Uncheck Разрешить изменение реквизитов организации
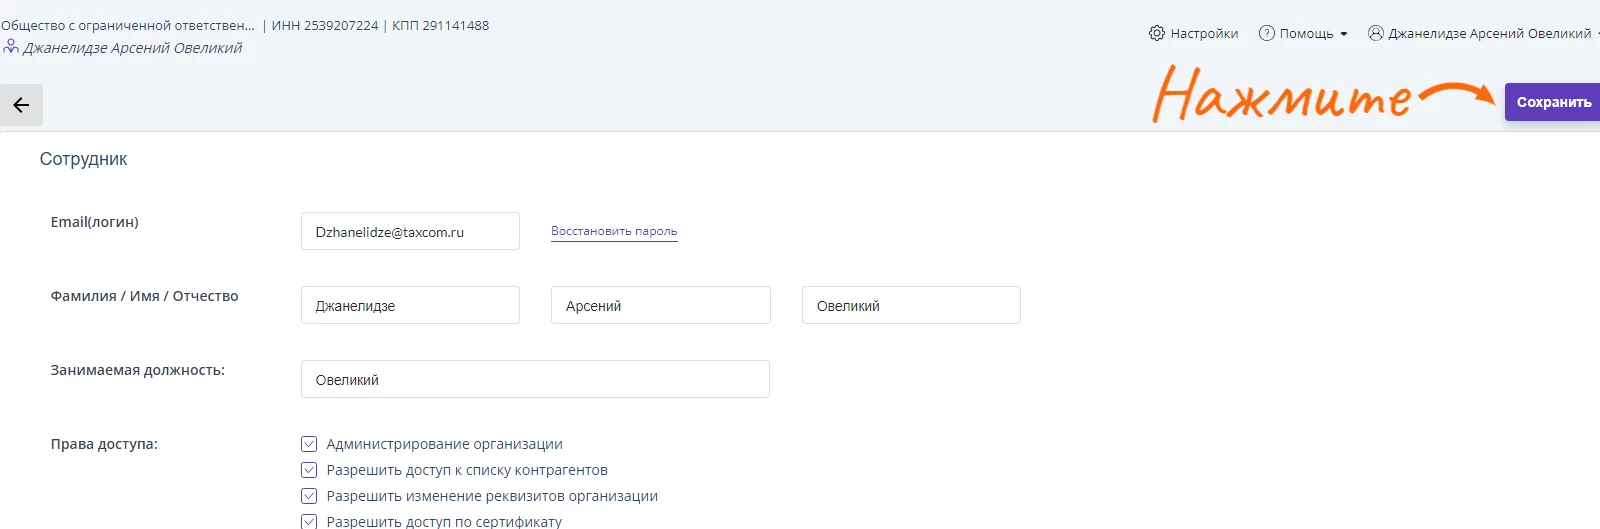The height and width of the screenshot is (529, 1600). pyautogui.click(x=309, y=496)
